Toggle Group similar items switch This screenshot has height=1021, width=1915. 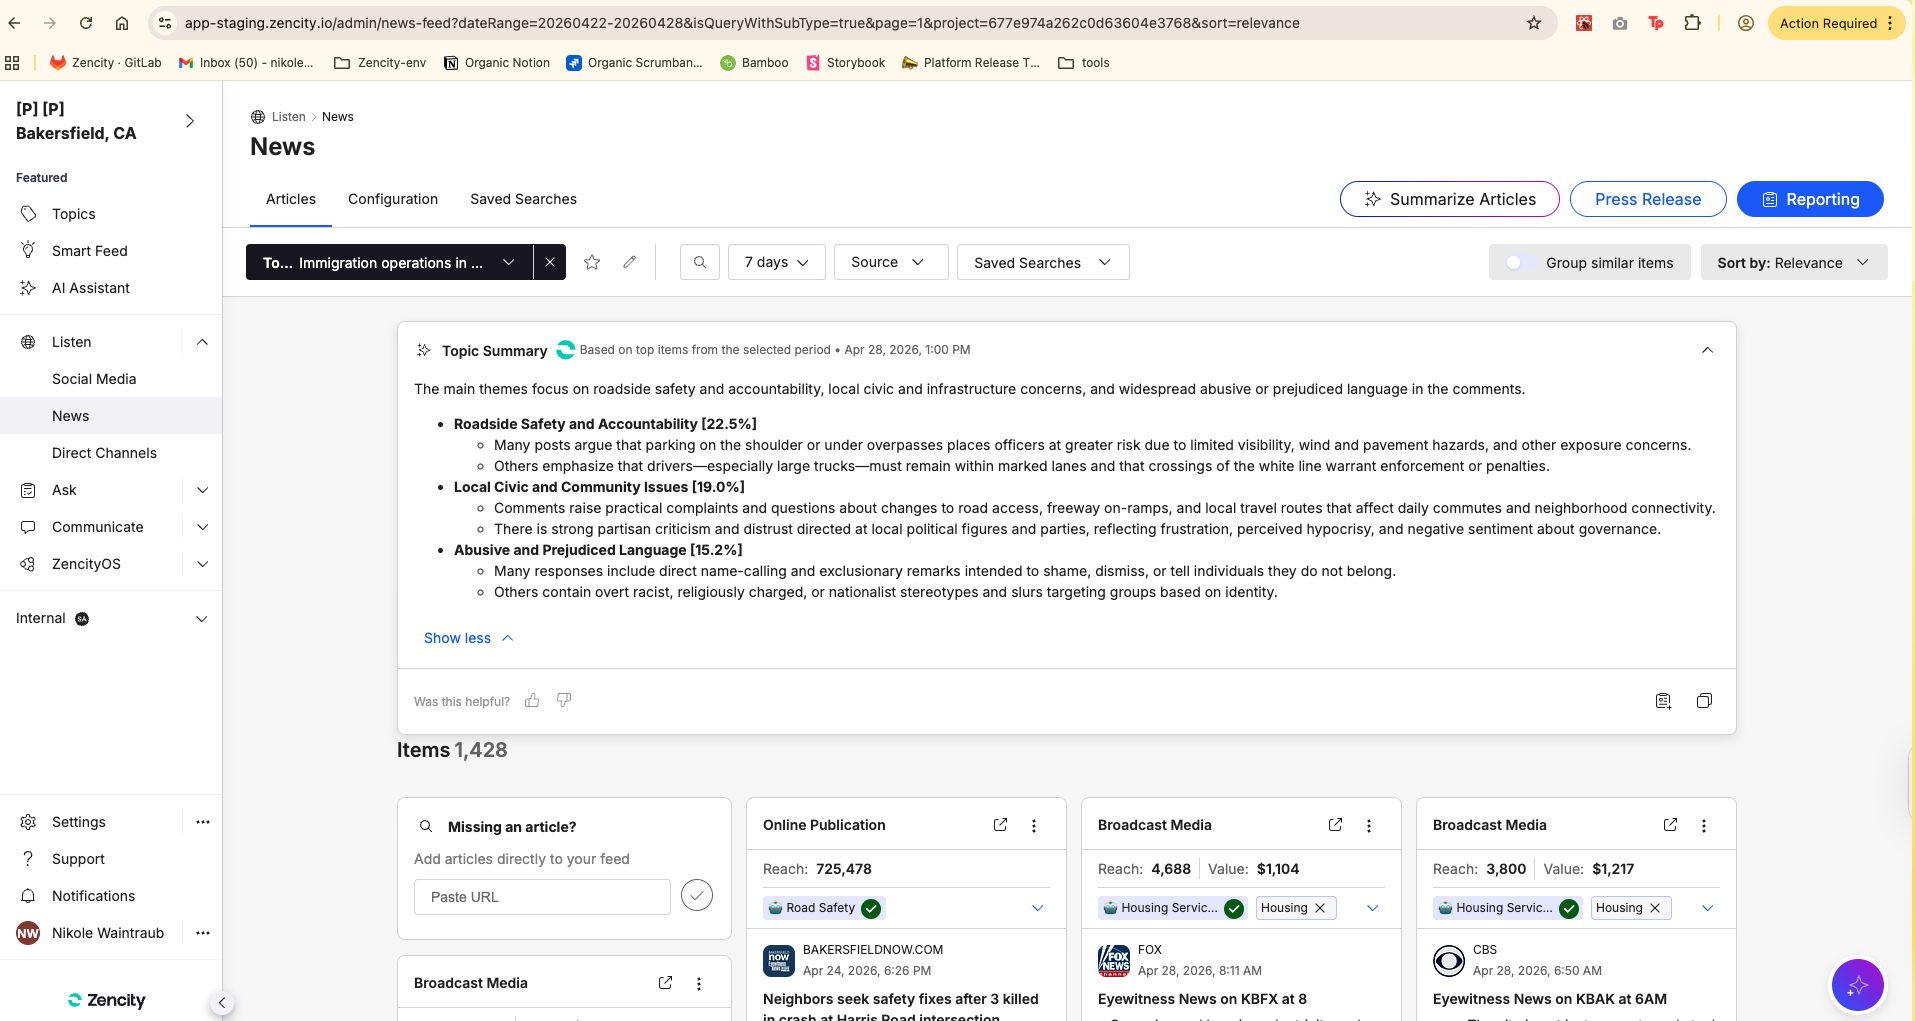tap(1517, 262)
